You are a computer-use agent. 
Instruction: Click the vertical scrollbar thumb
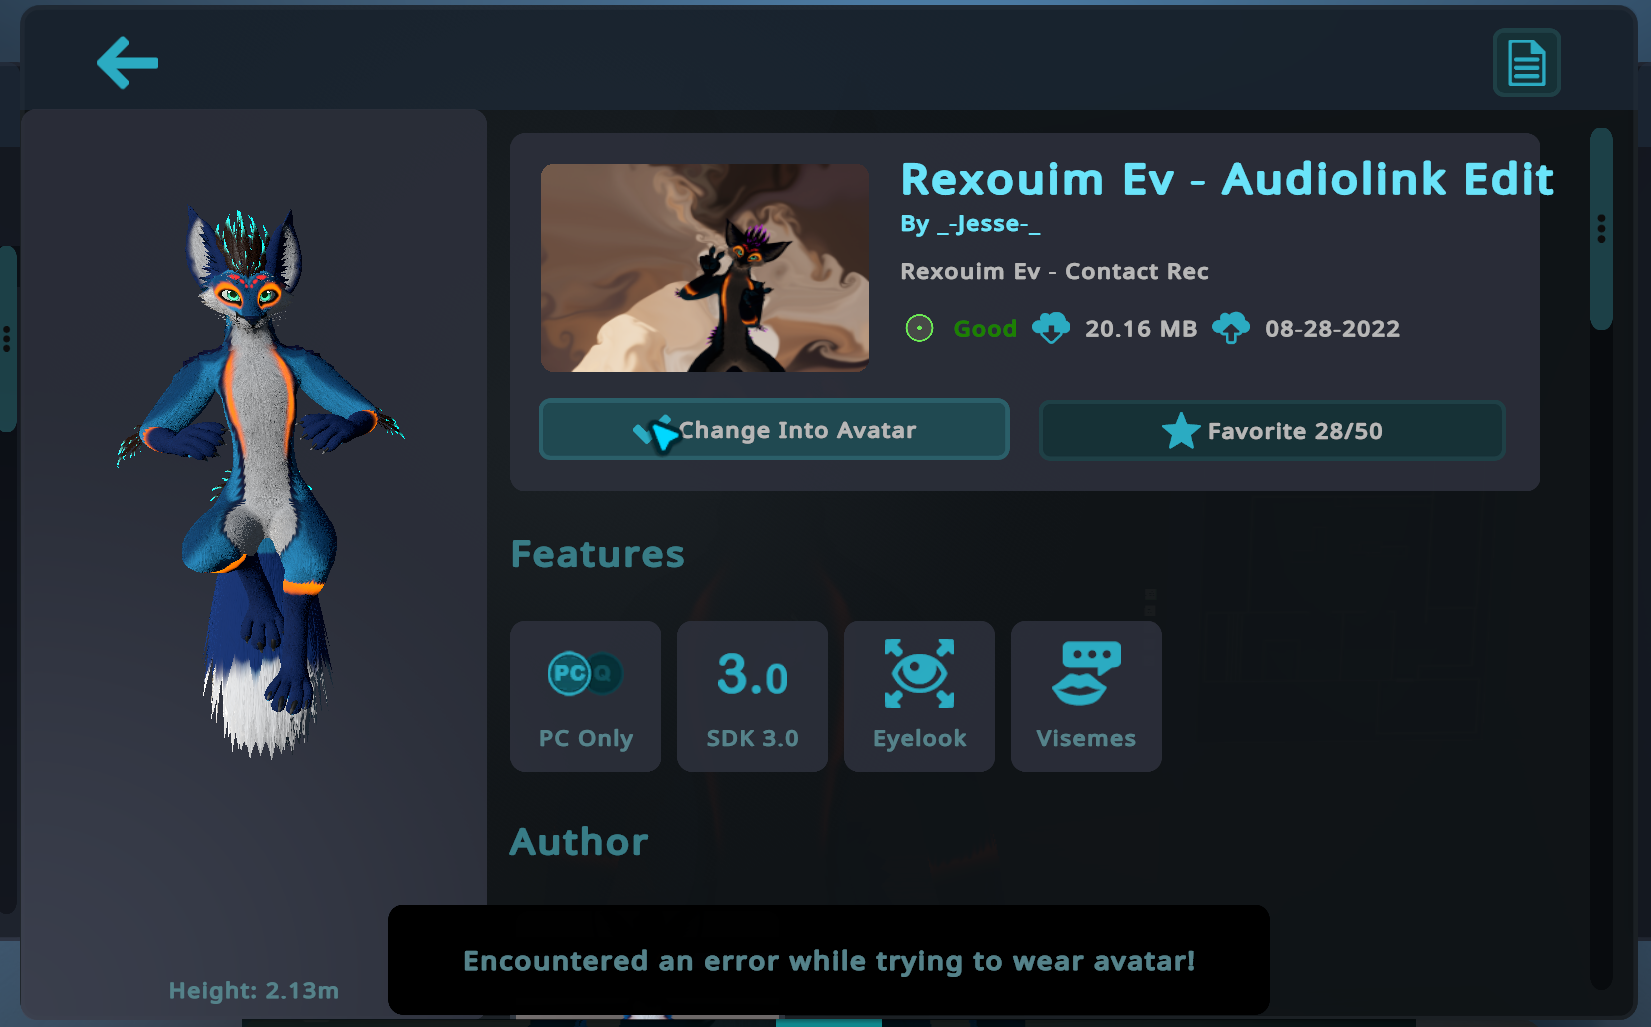click(x=1601, y=228)
